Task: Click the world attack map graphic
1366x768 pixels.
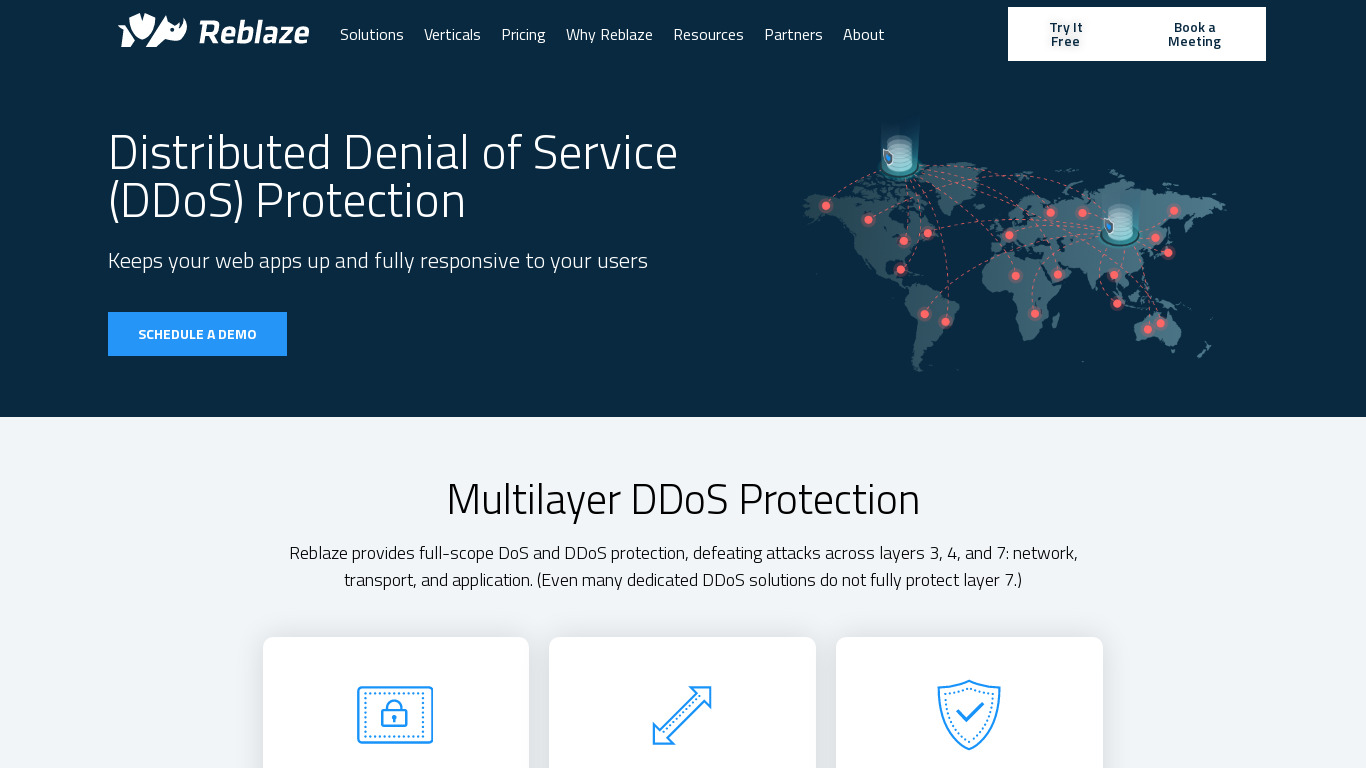Action: [1013, 248]
